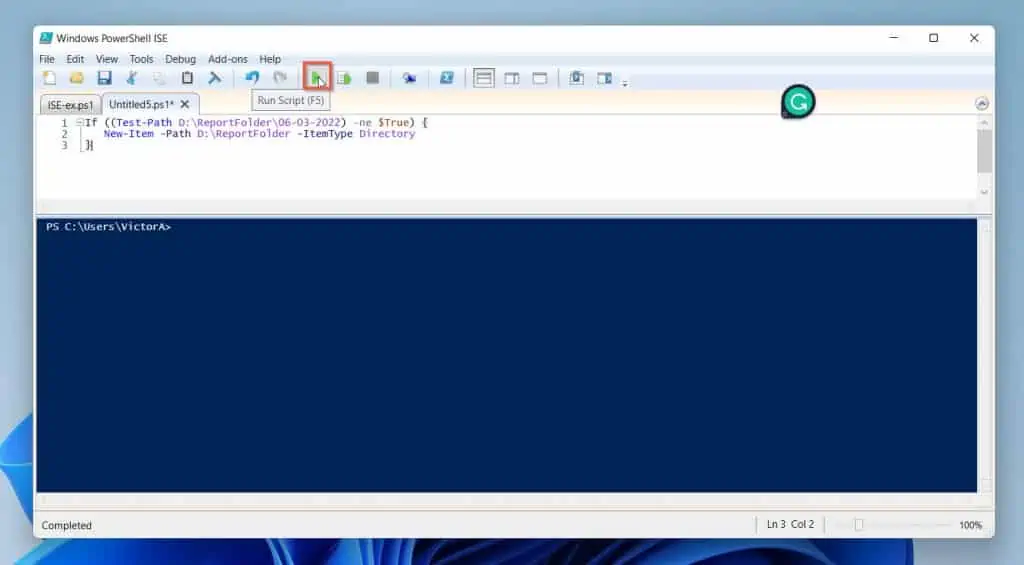Open the View menu
This screenshot has width=1024, height=565.
click(106, 59)
